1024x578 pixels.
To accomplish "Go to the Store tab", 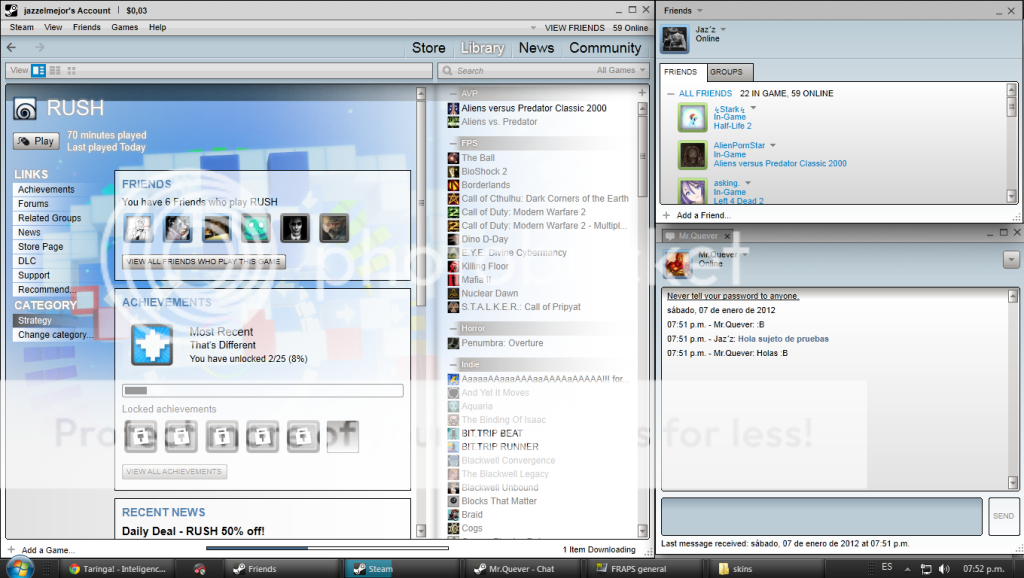I will (x=428, y=48).
